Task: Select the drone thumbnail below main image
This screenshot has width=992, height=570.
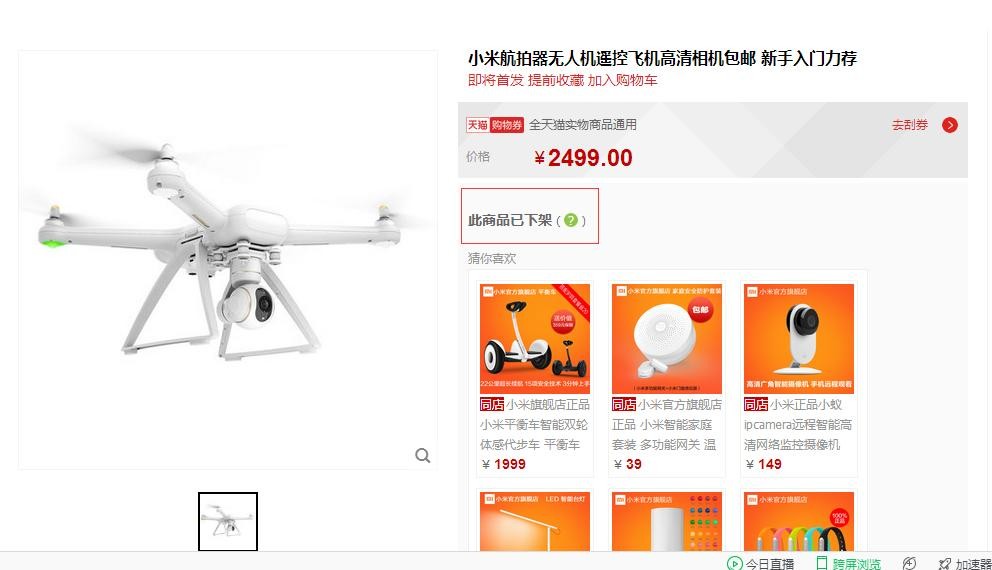Action: pyautogui.click(x=228, y=521)
